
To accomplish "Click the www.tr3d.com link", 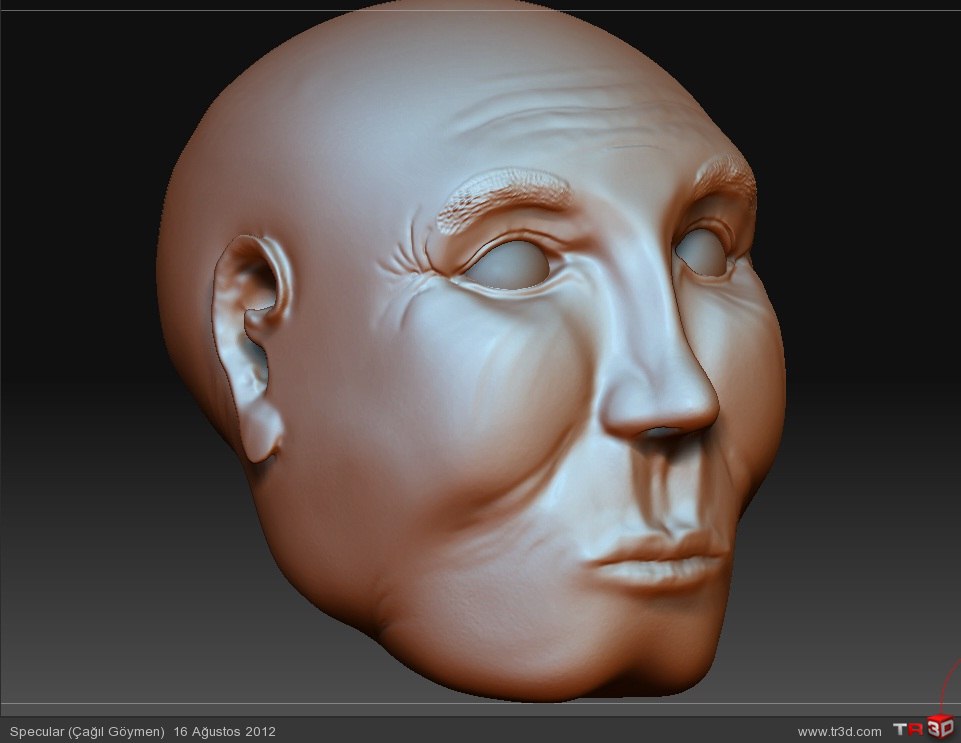I will [x=839, y=731].
